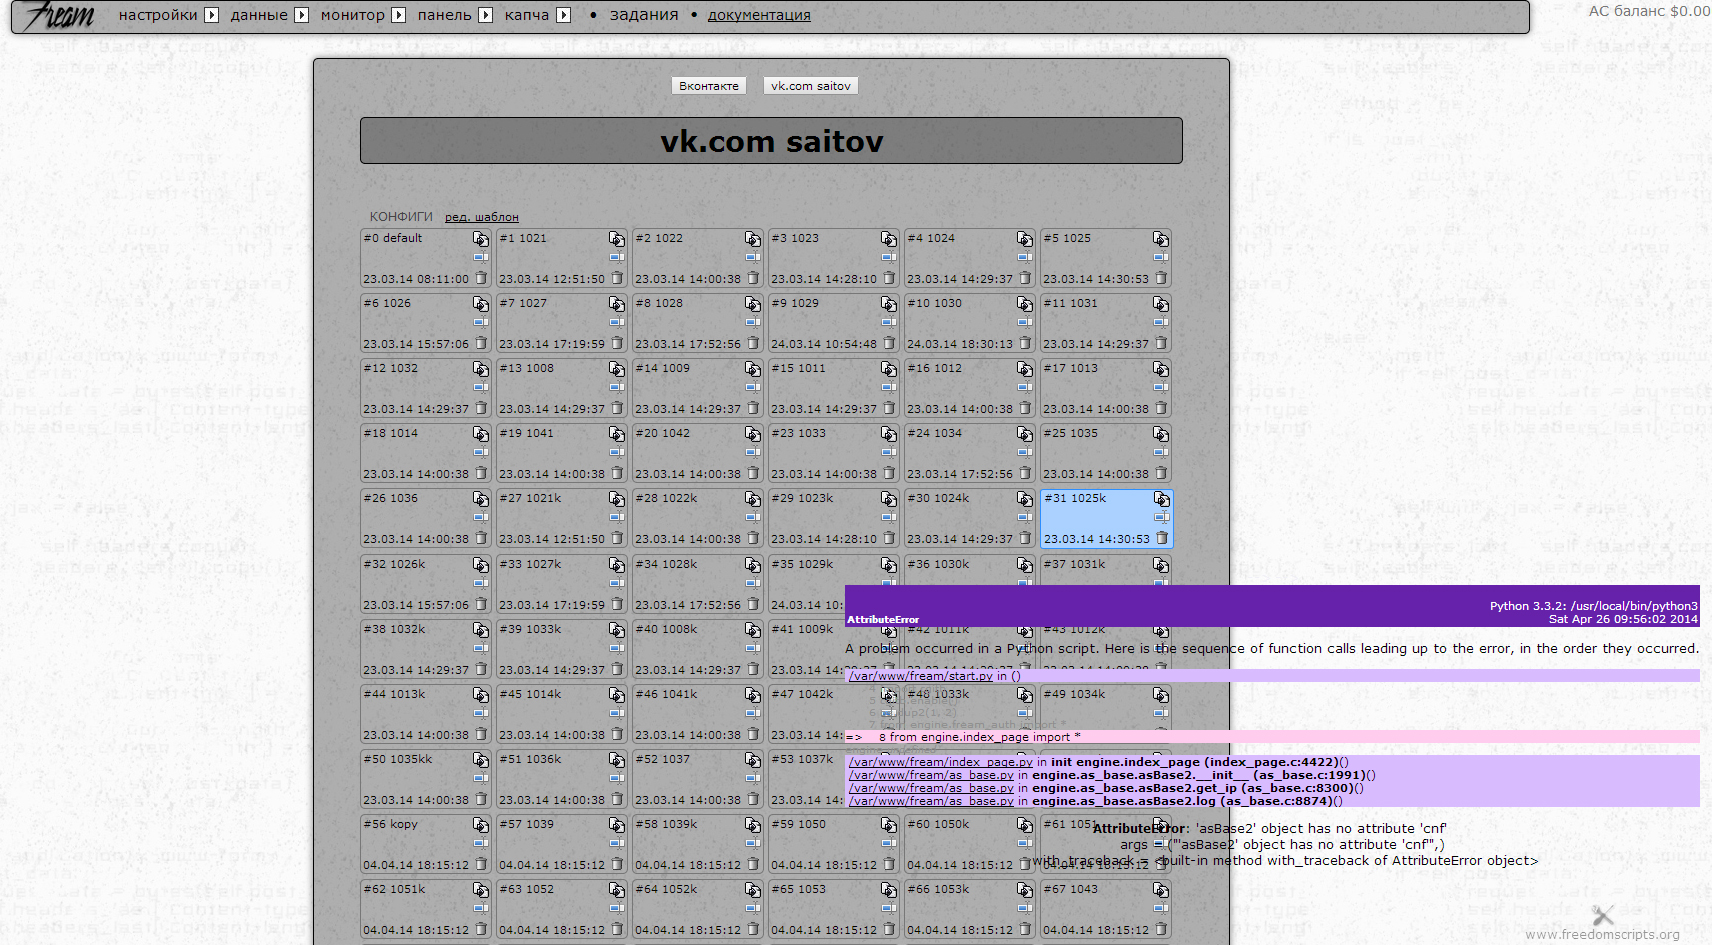1712x945 pixels.
Task: Delete config #44 1013k with trash icon
Action: point(481,734)
